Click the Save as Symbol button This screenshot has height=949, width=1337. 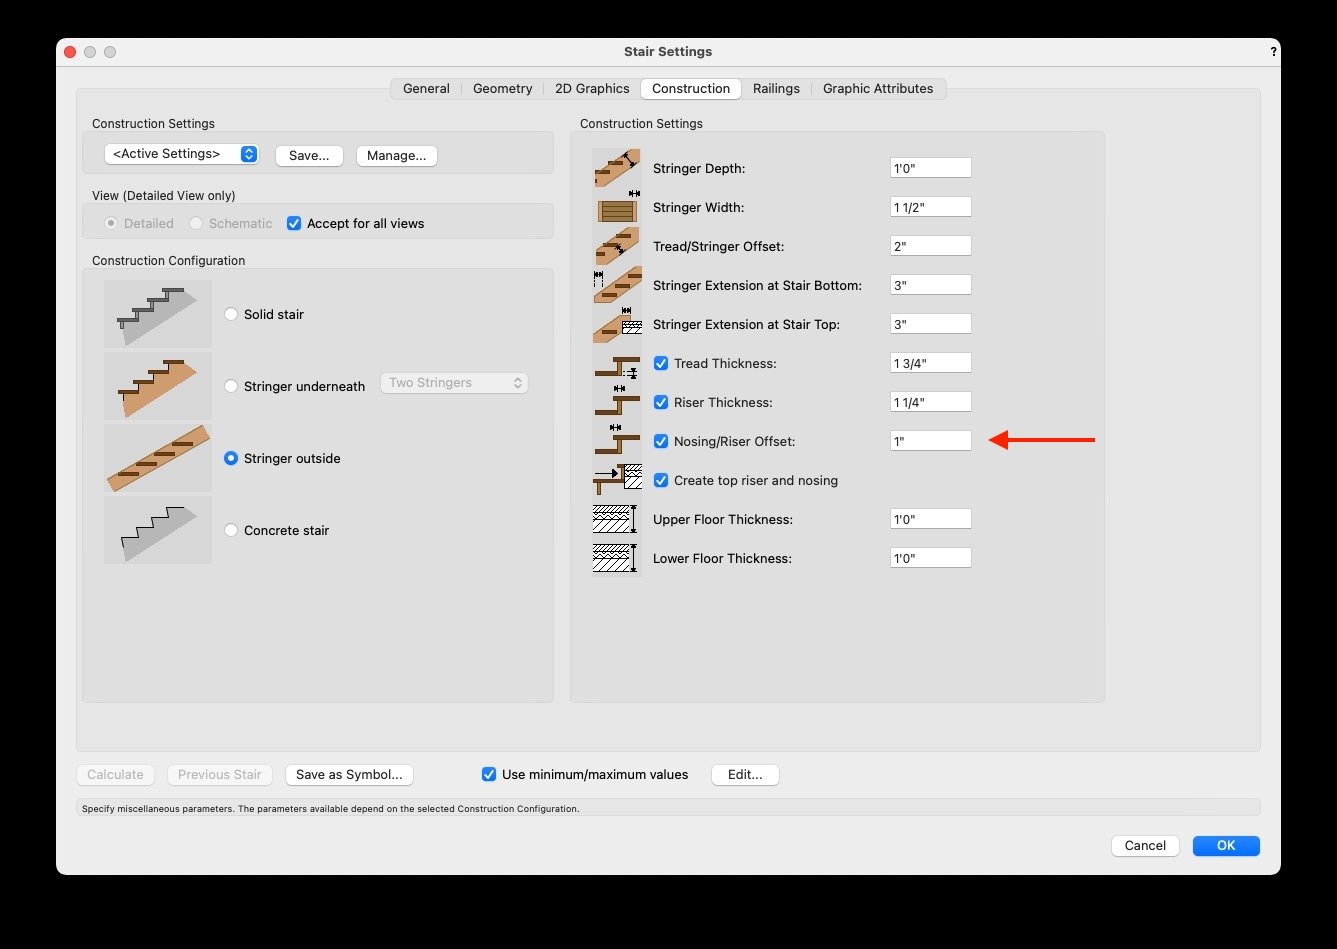349,774
